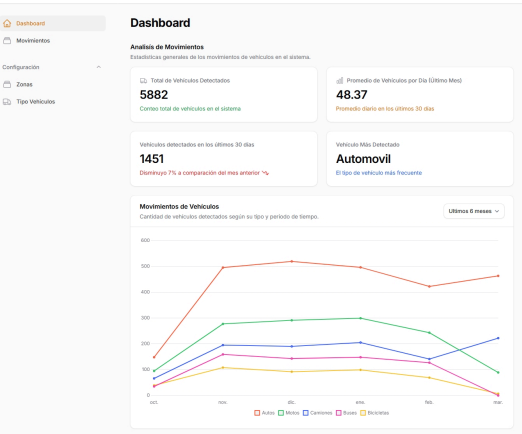The image size is (522, 434).
Task: Click the green Motos legend swatch
Action: click(281, 413)
